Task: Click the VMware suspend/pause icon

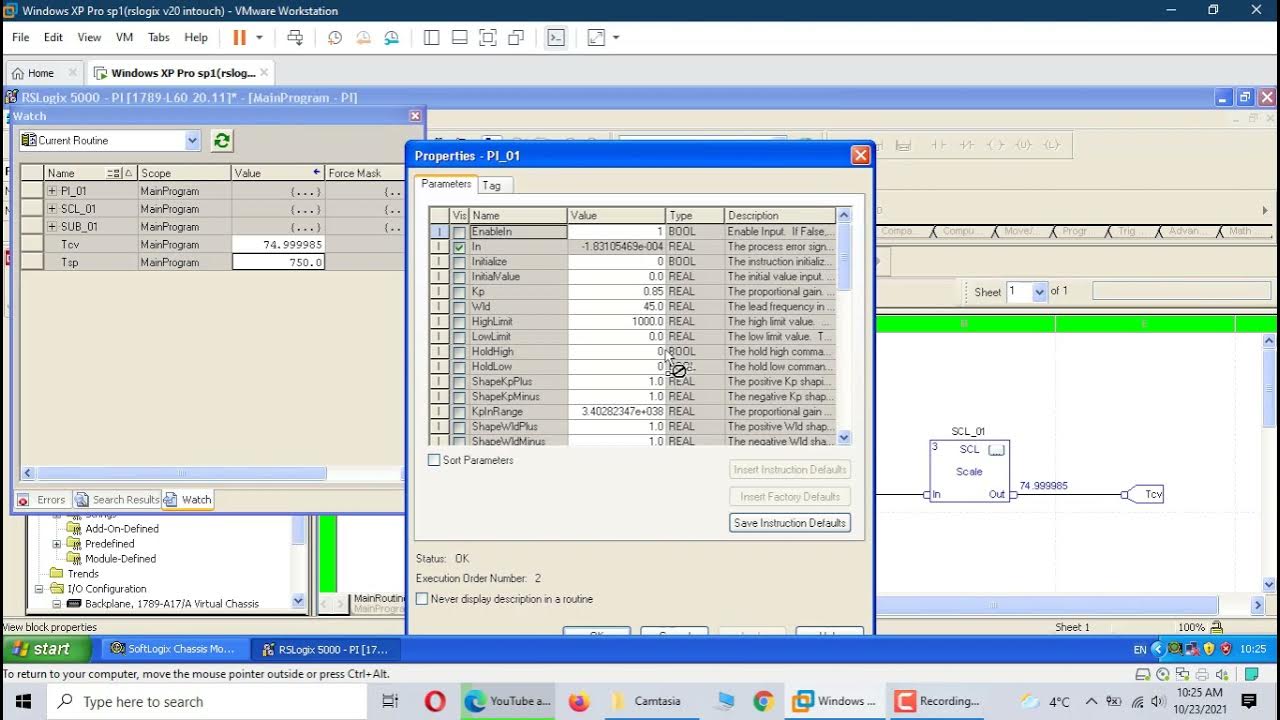Action: click(239, 37)
